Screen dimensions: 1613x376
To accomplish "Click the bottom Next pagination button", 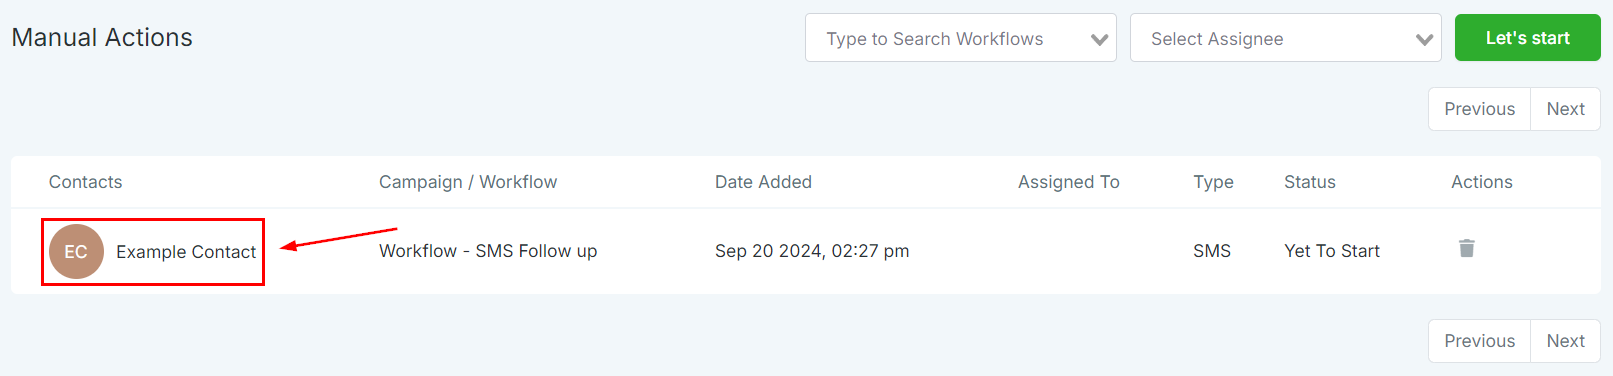I will tap(1565, 341).
